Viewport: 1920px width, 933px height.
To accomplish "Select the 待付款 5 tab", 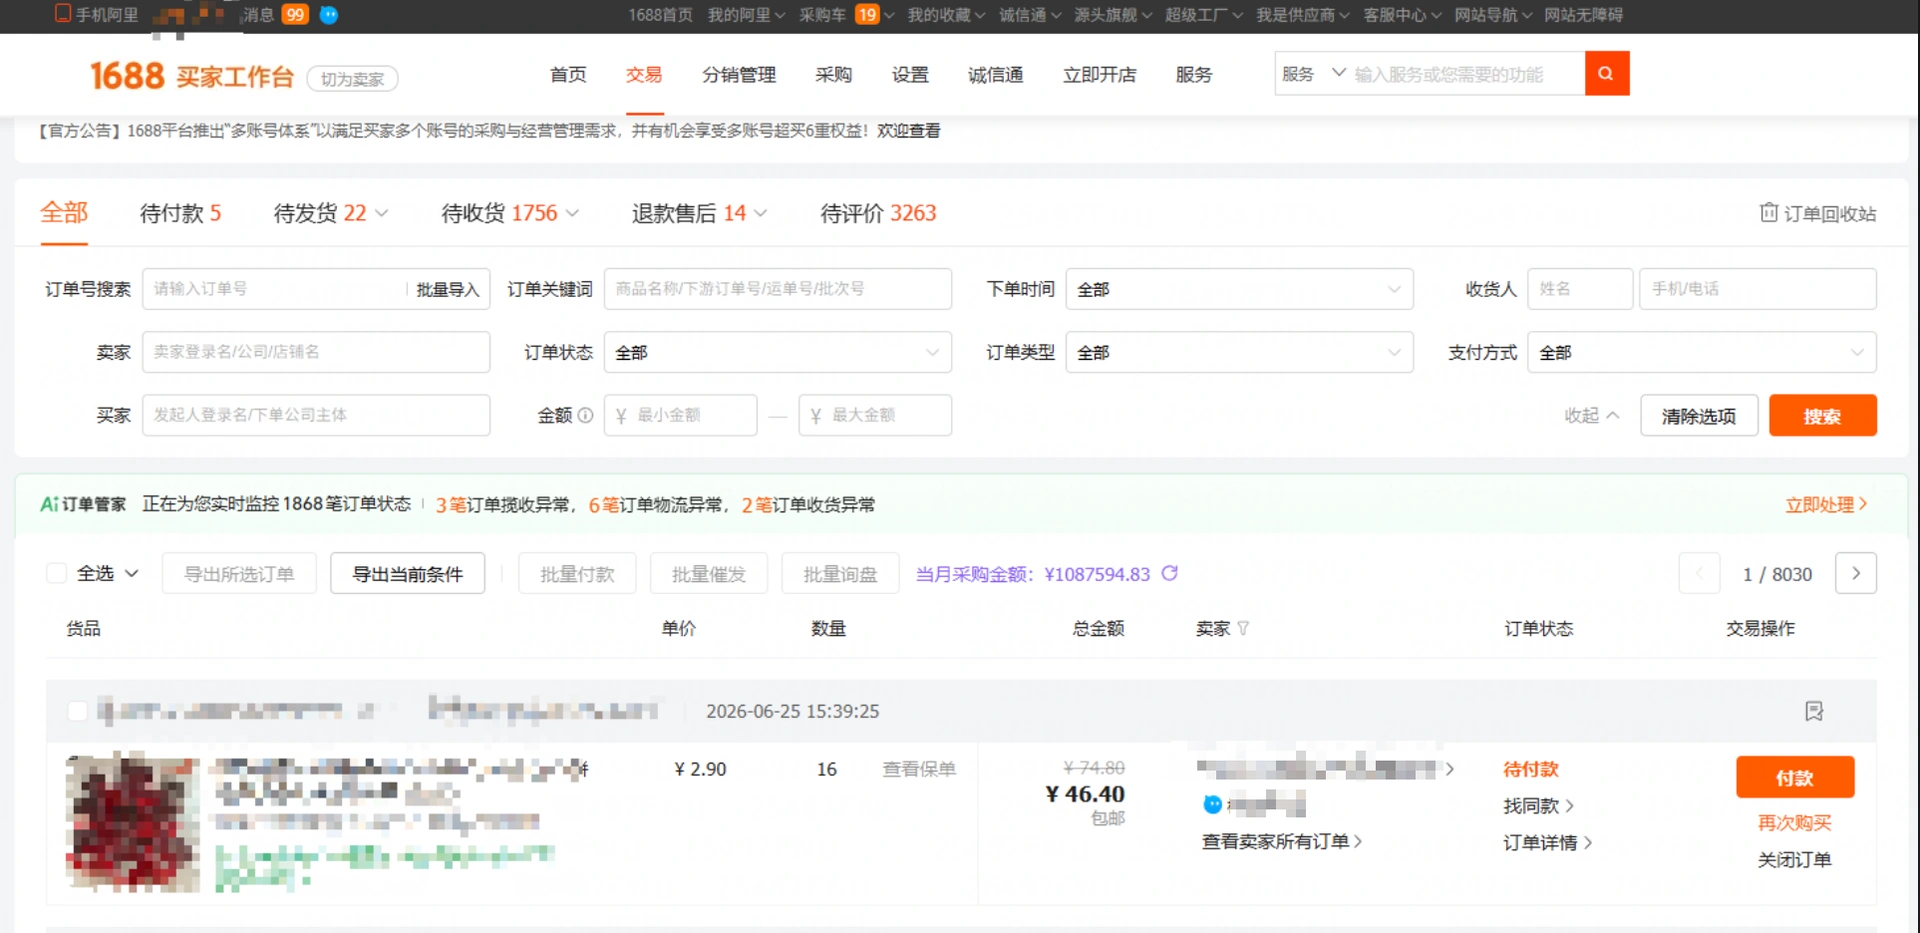I will [180, 213].
